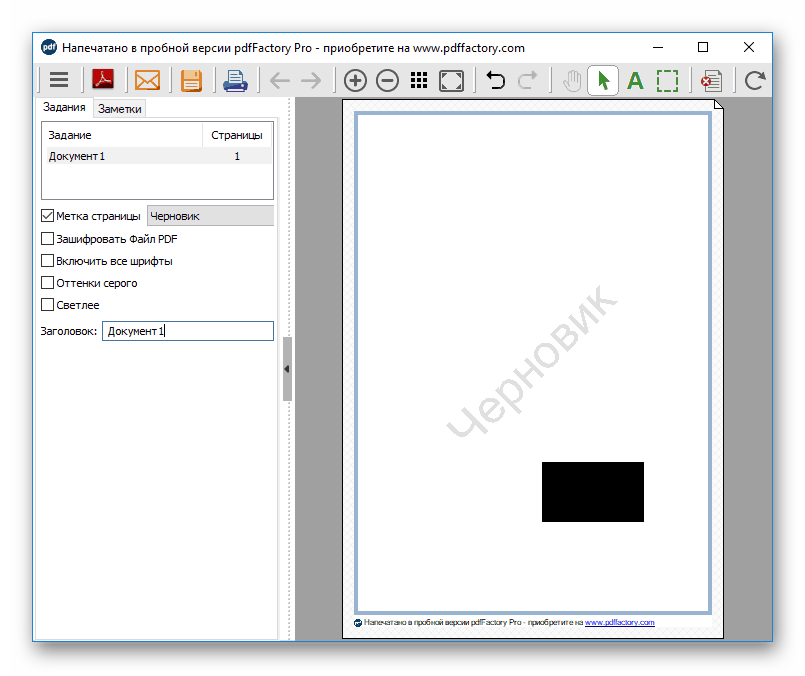Uncheck the Метка страницы checkbox

[x=47, y=216]
